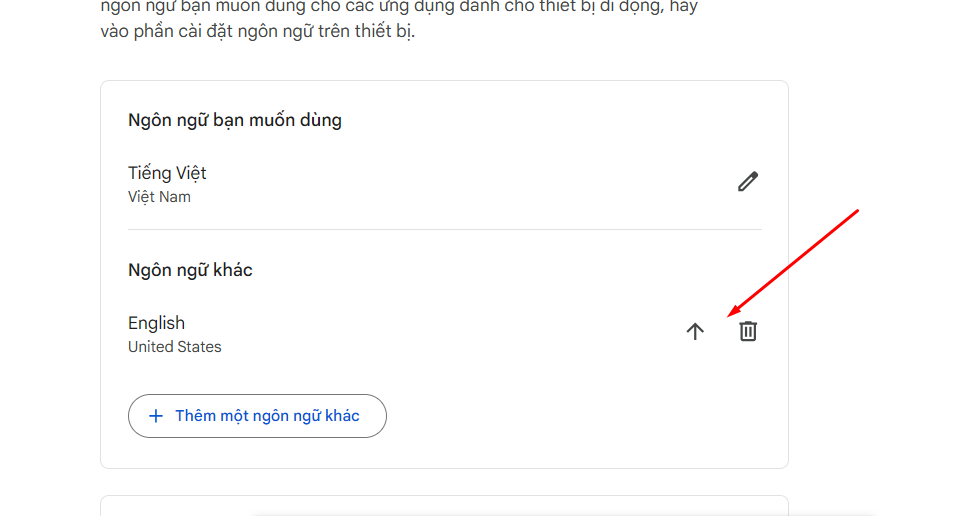The image size is (980, 516).
Task: Click the "United States" region label
Action: [x=175, y=347]
